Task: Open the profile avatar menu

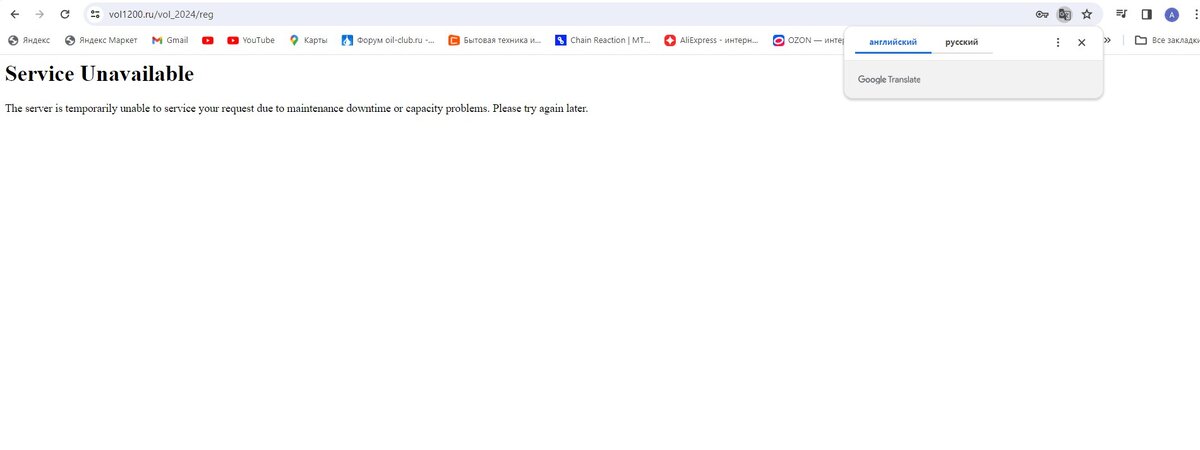Action: coord(1172,14)
